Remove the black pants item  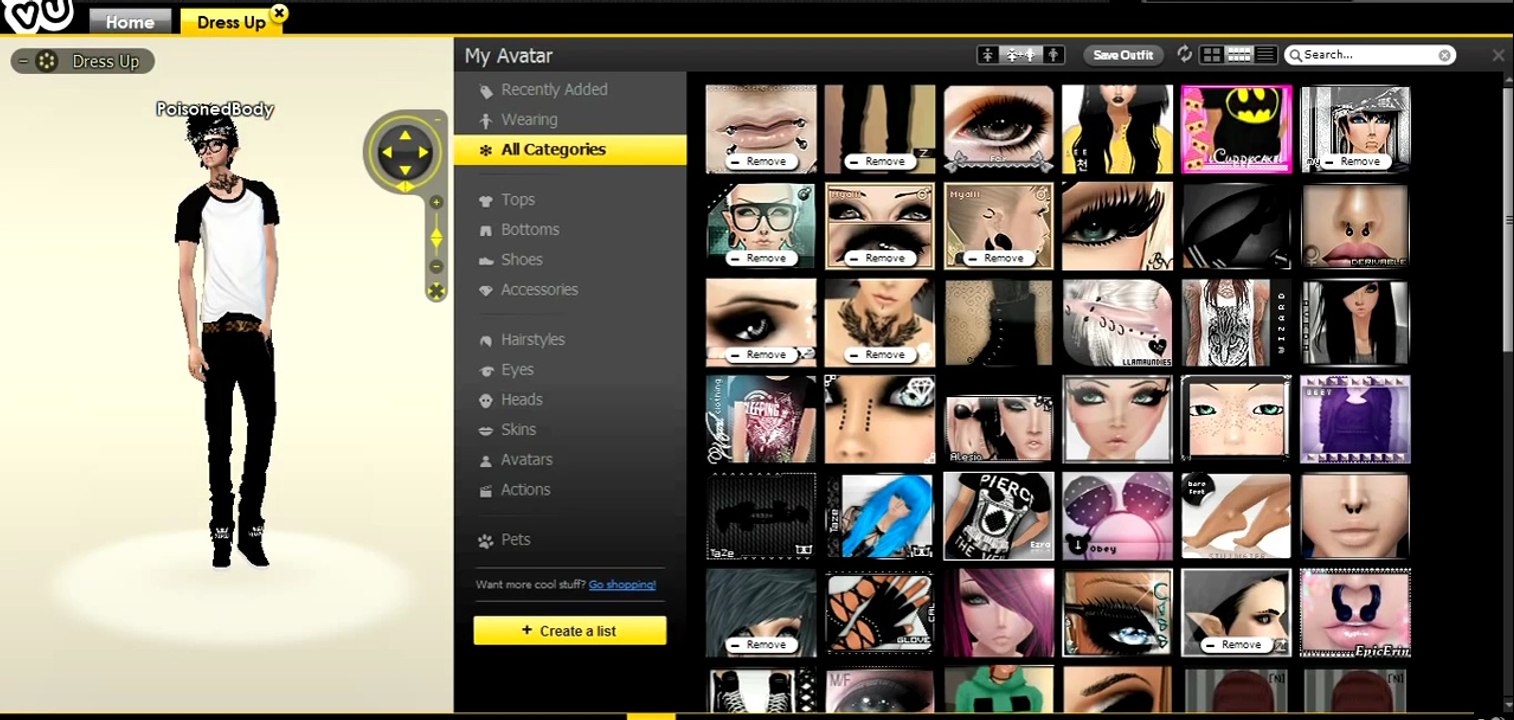[x=878, y=161]
